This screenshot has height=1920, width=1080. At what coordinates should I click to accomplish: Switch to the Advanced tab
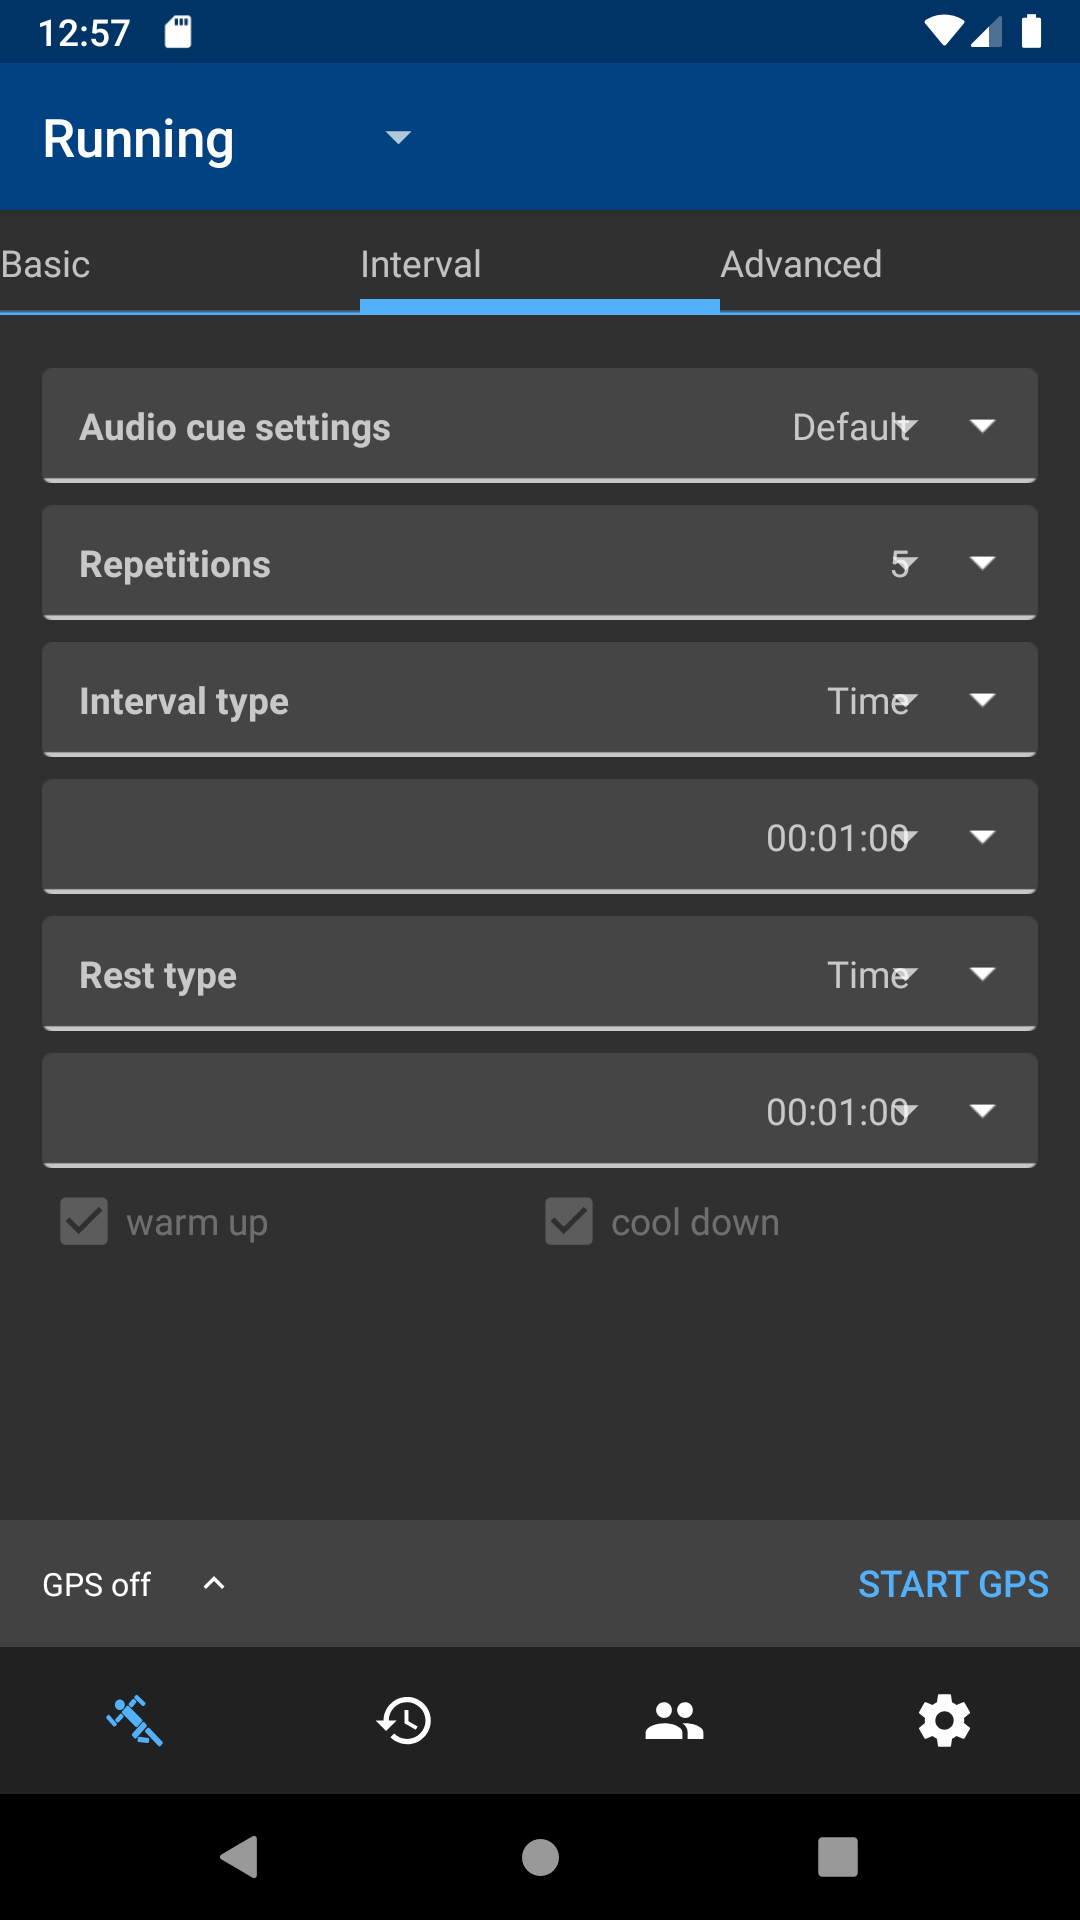801,265
